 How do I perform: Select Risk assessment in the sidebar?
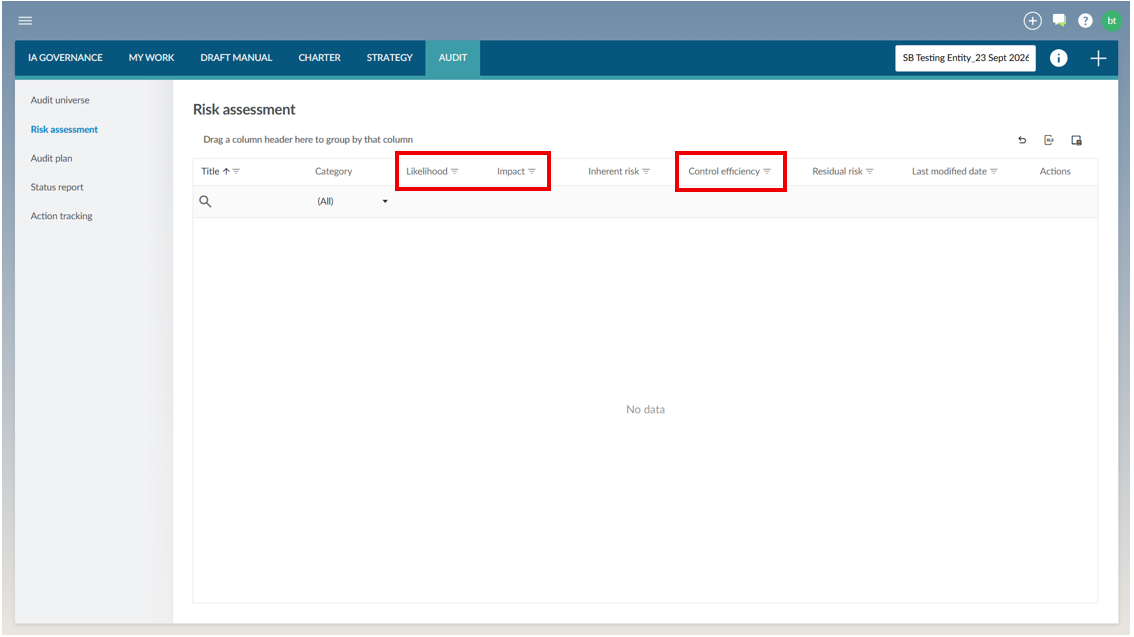click(x=64, y=129)
